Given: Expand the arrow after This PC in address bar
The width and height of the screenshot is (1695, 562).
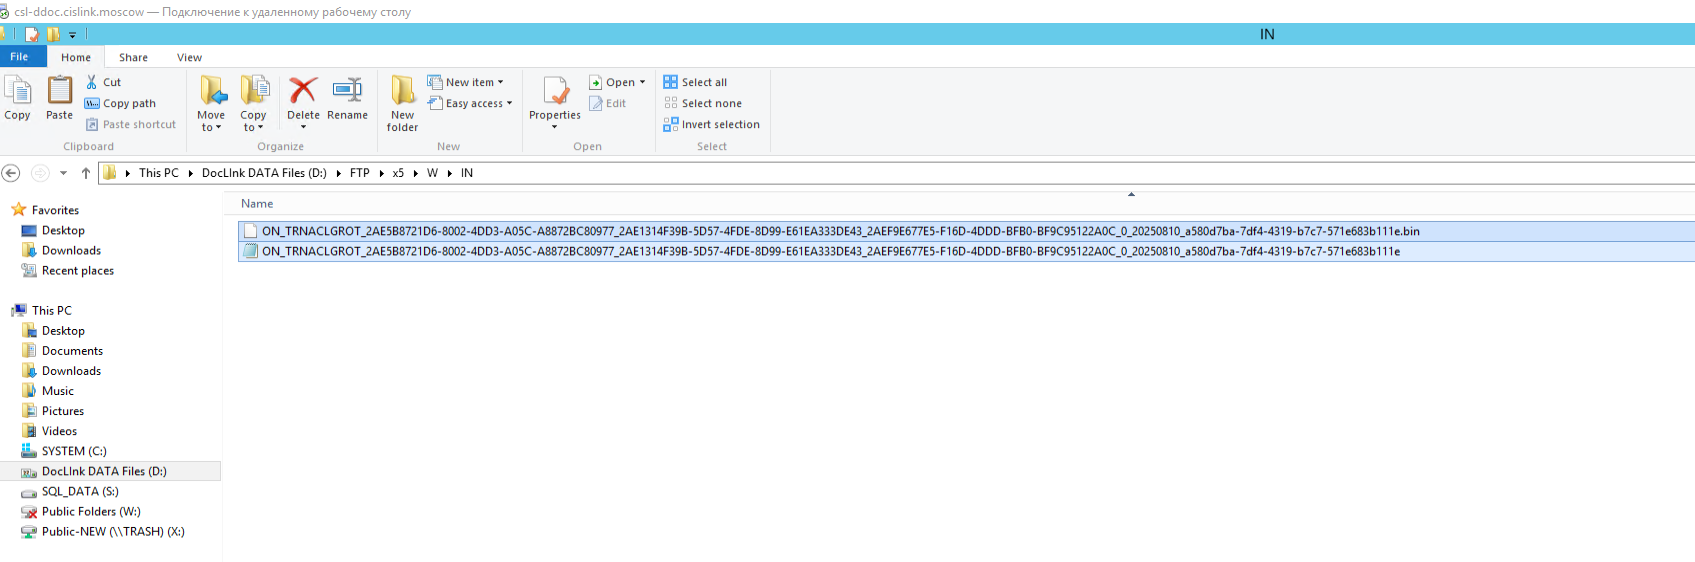Looking at the screenshot, I should (x=190, y=173).
